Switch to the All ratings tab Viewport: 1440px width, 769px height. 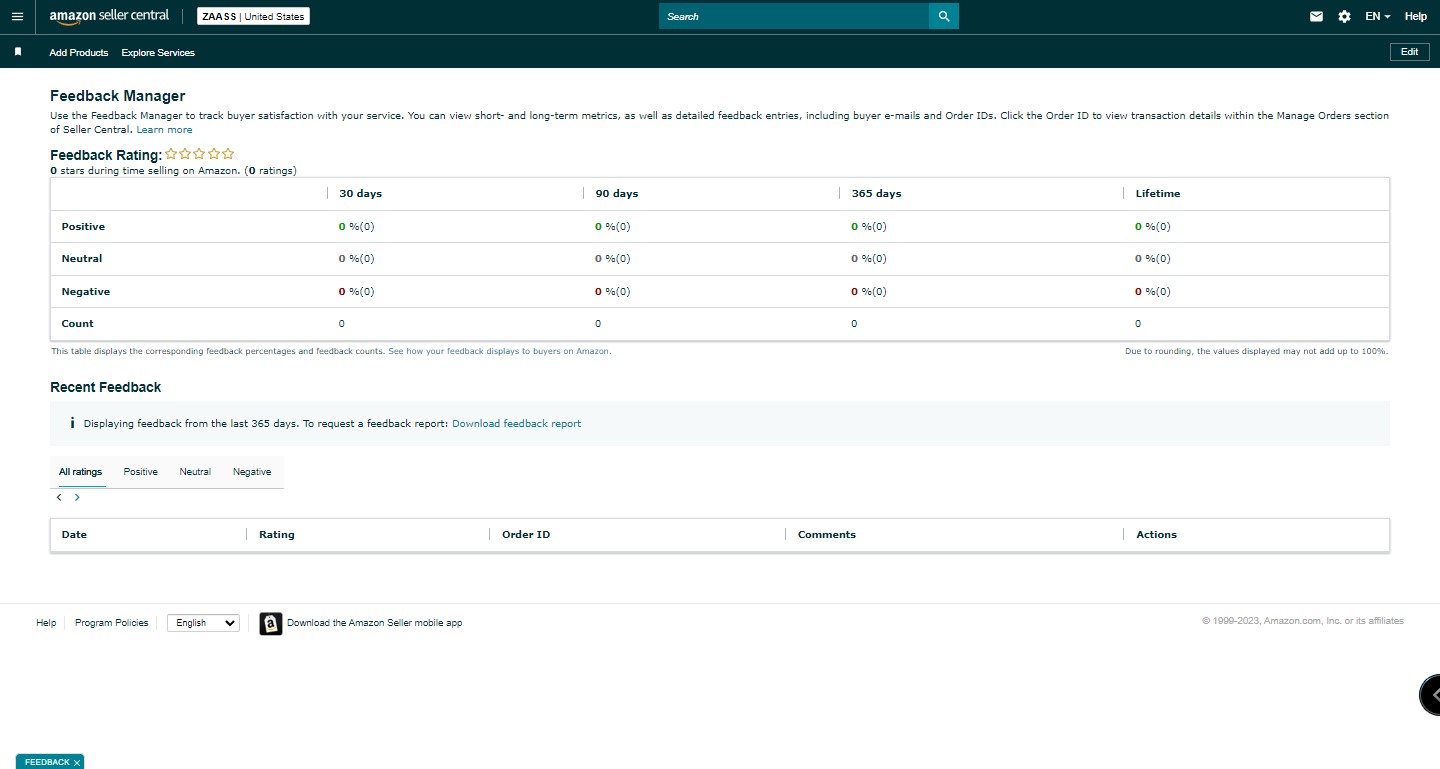[80, 472]
